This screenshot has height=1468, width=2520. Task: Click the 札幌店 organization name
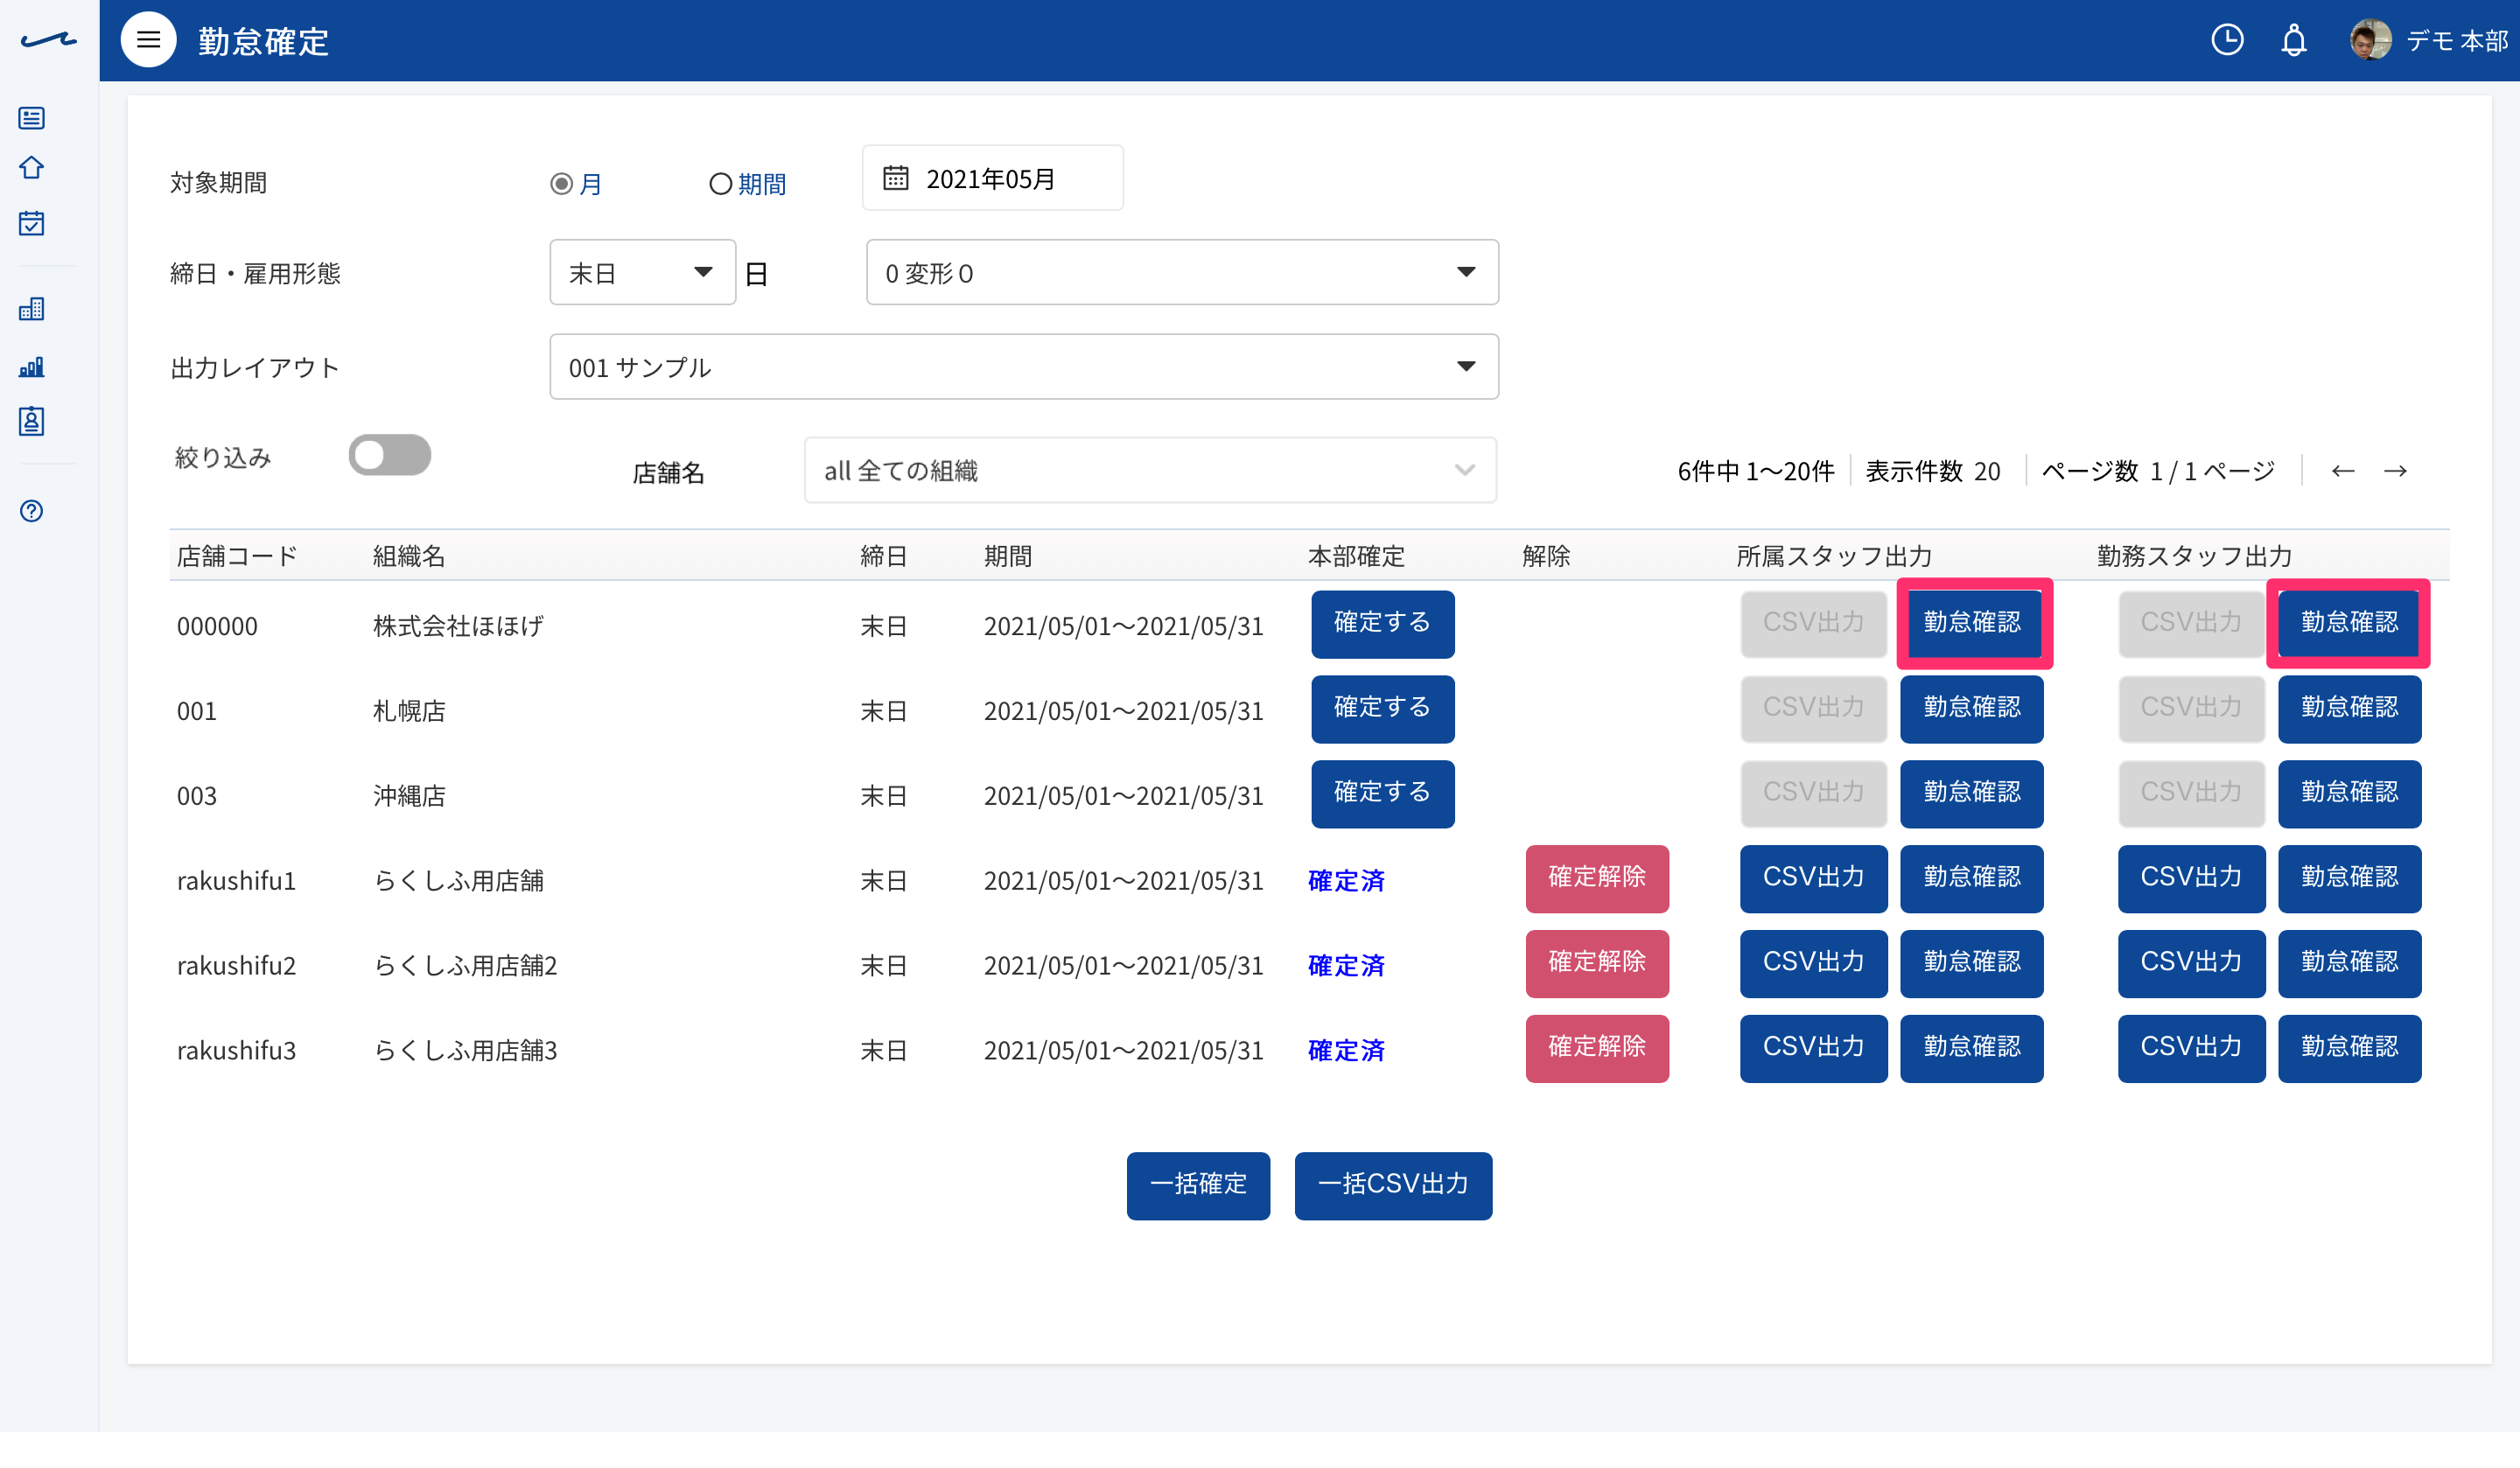click(409, 711)
